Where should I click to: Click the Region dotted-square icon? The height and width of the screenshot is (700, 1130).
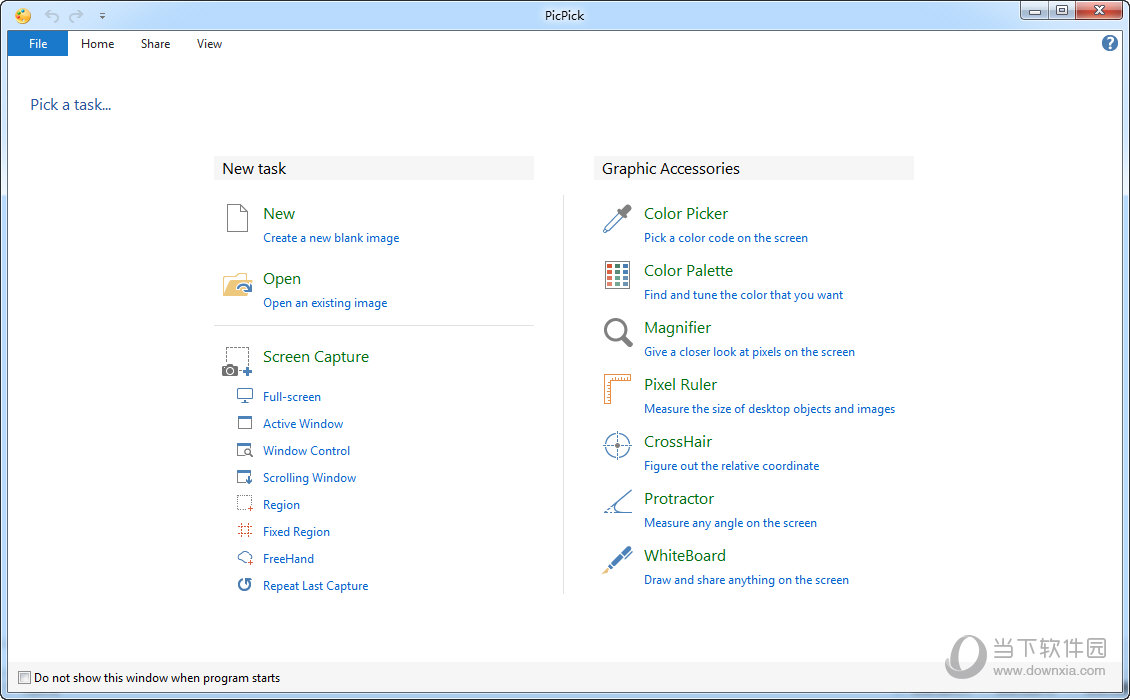(245, 504)
